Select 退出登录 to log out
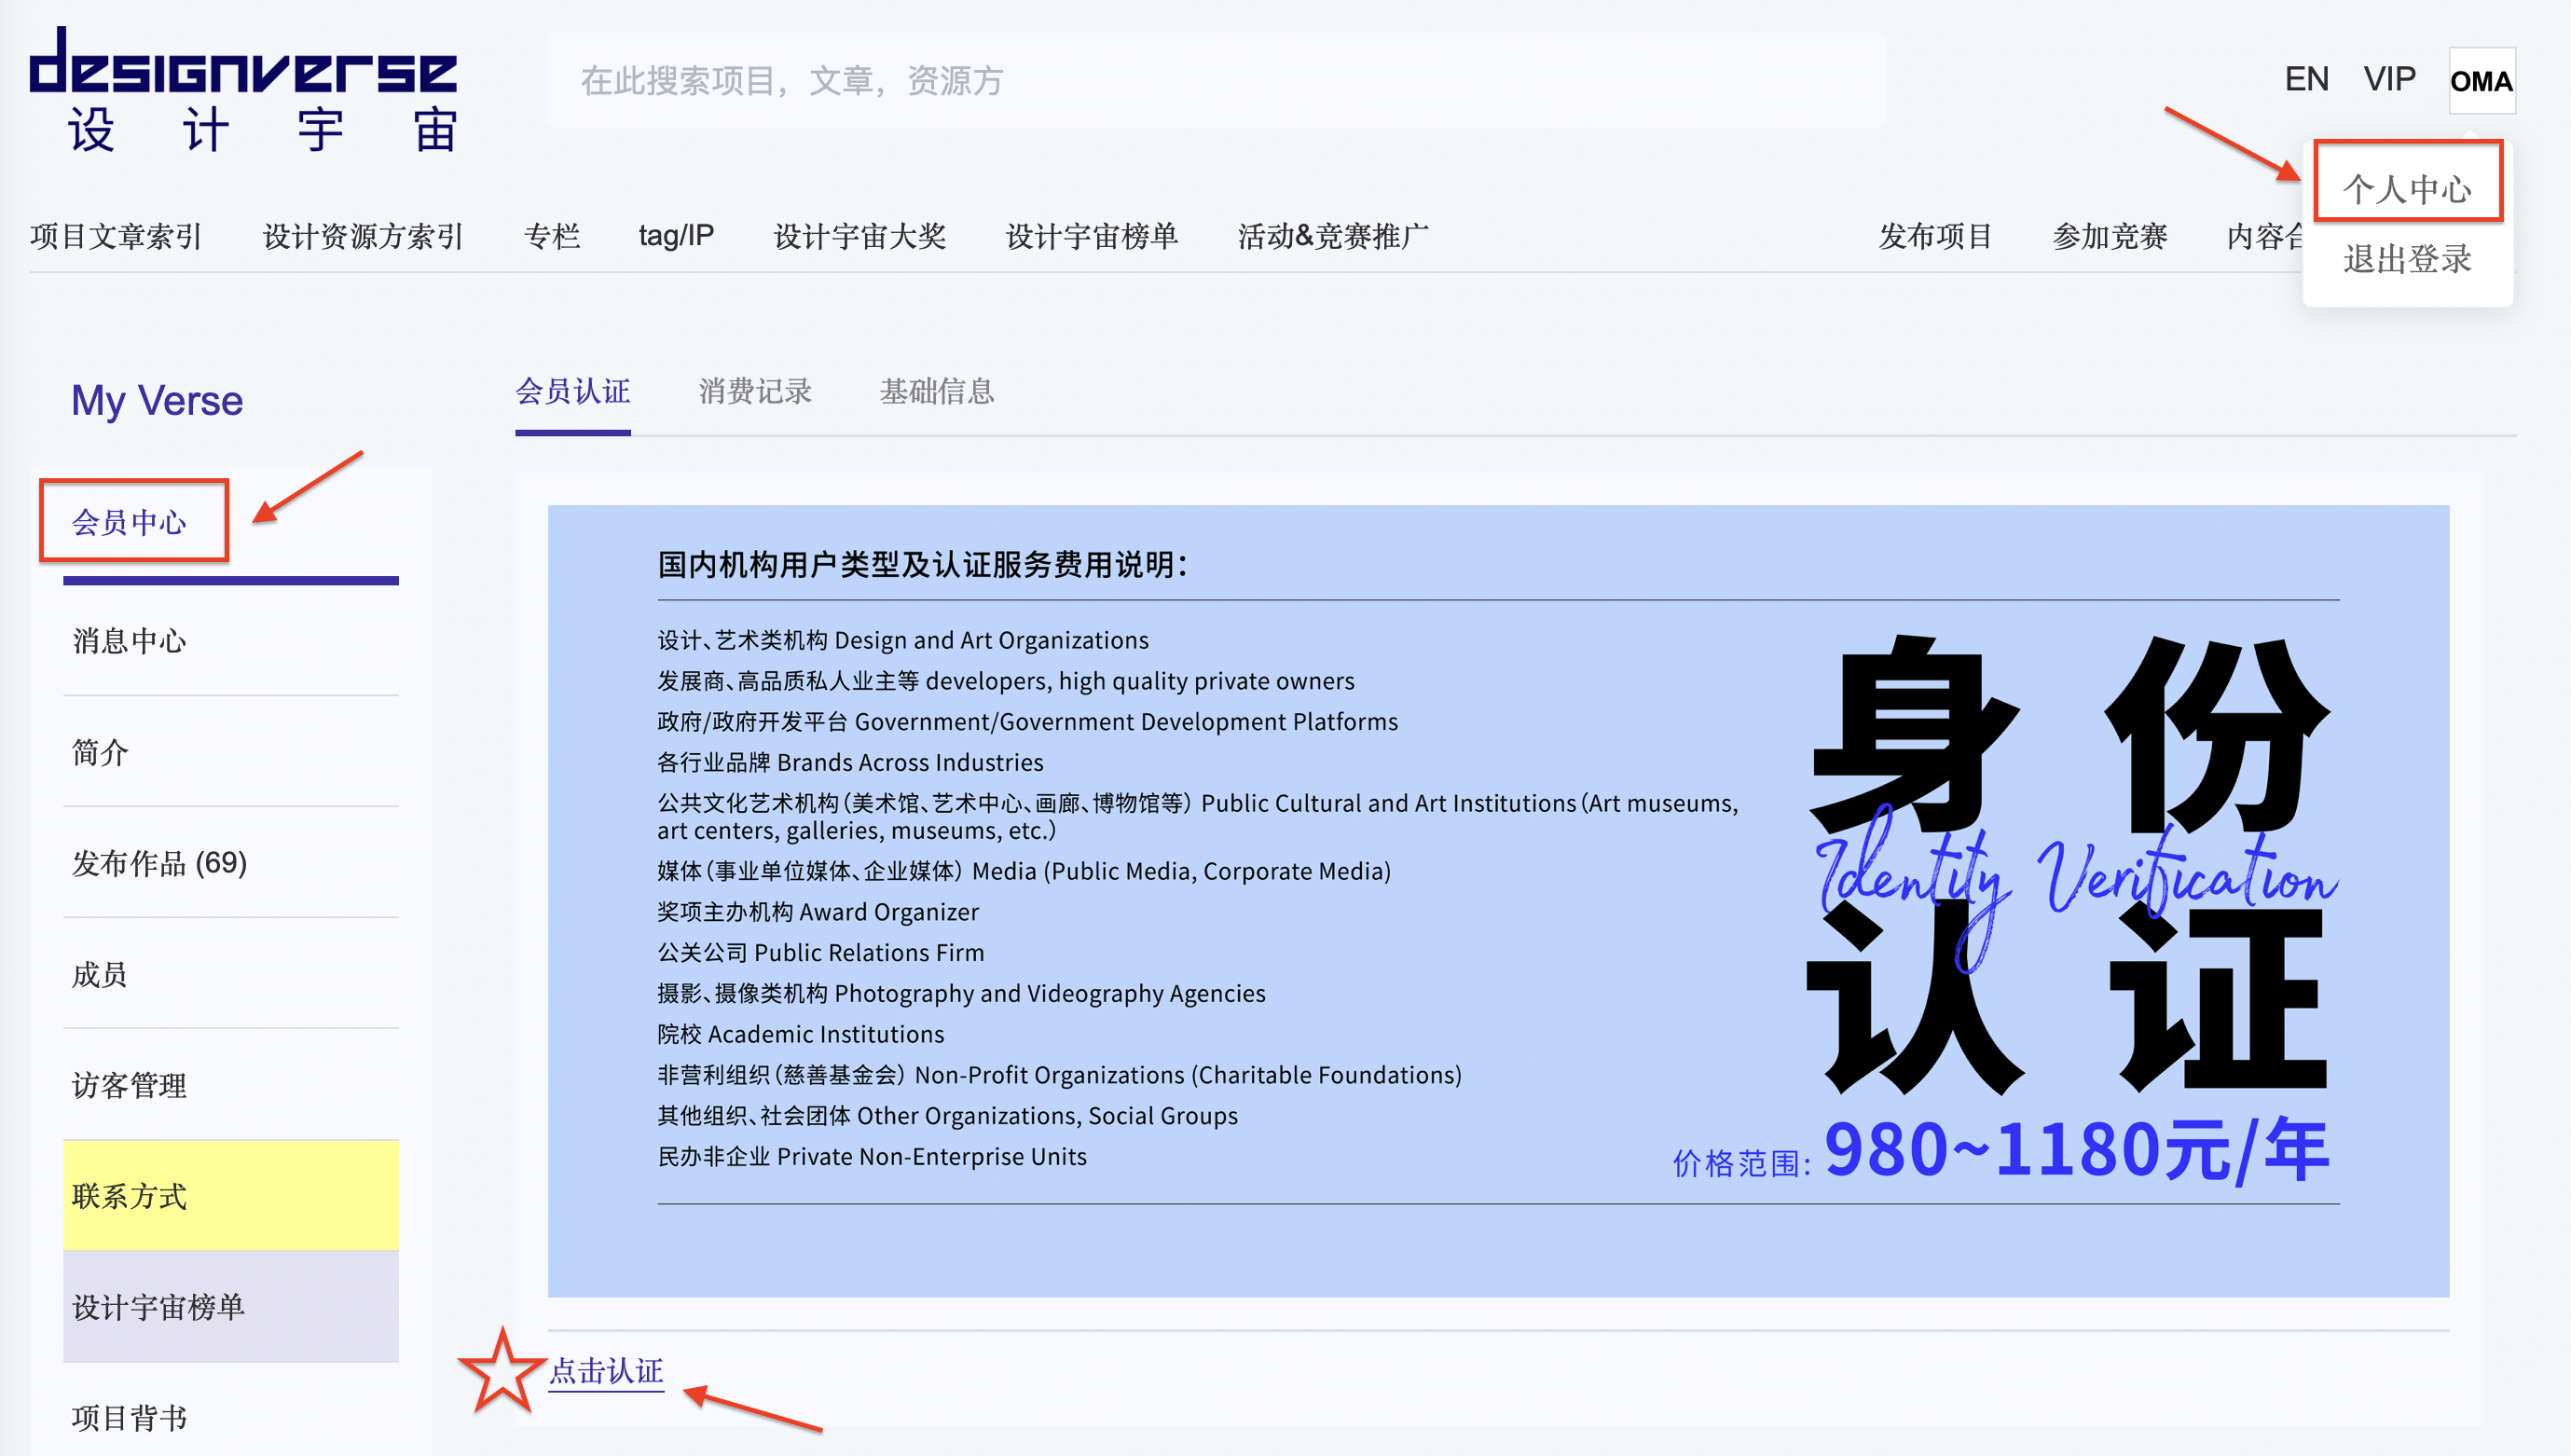Screen dimensions: 2571x1456 [2407, 260]
